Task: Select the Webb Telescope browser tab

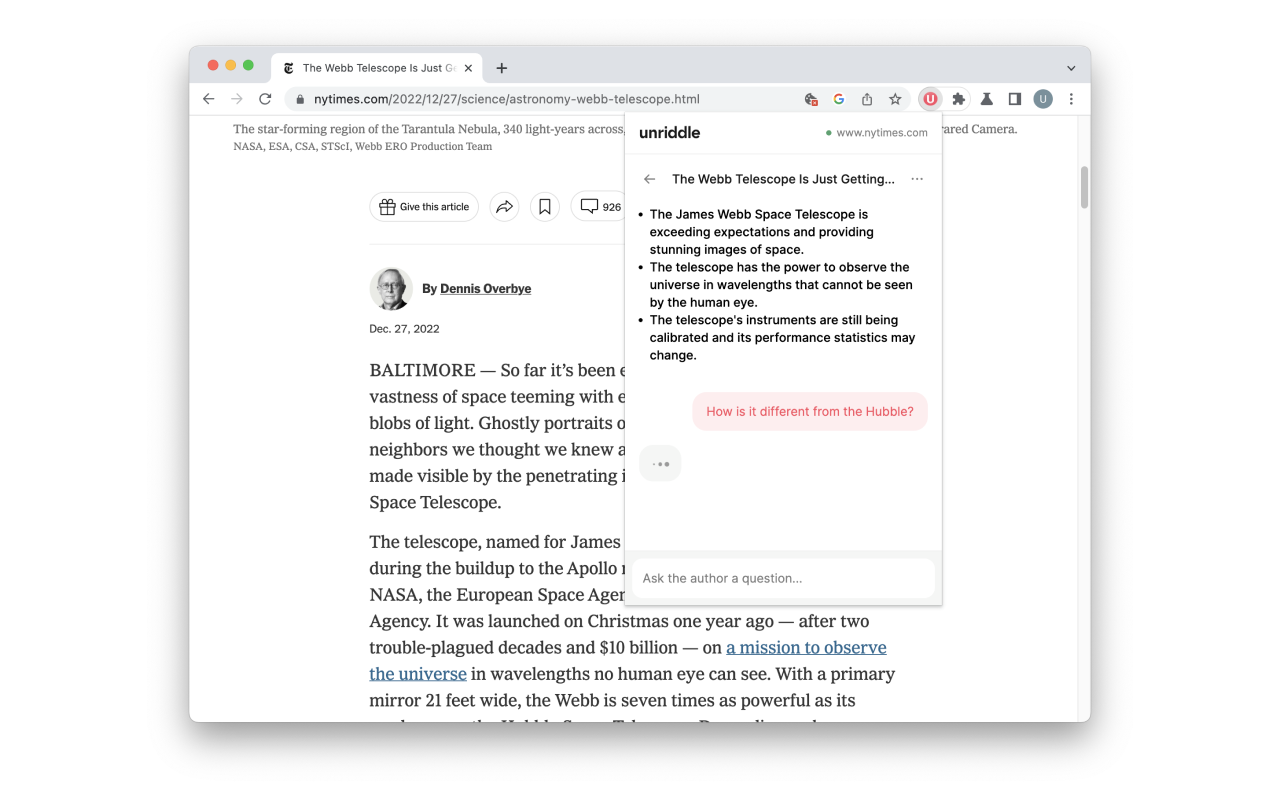Action: 377,68
